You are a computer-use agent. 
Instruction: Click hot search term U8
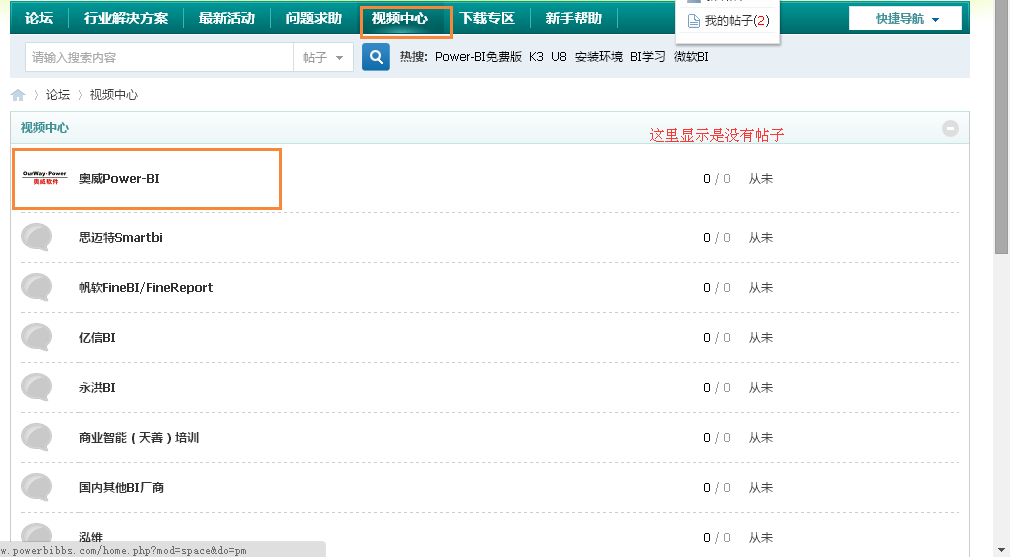tap(559, 57)
